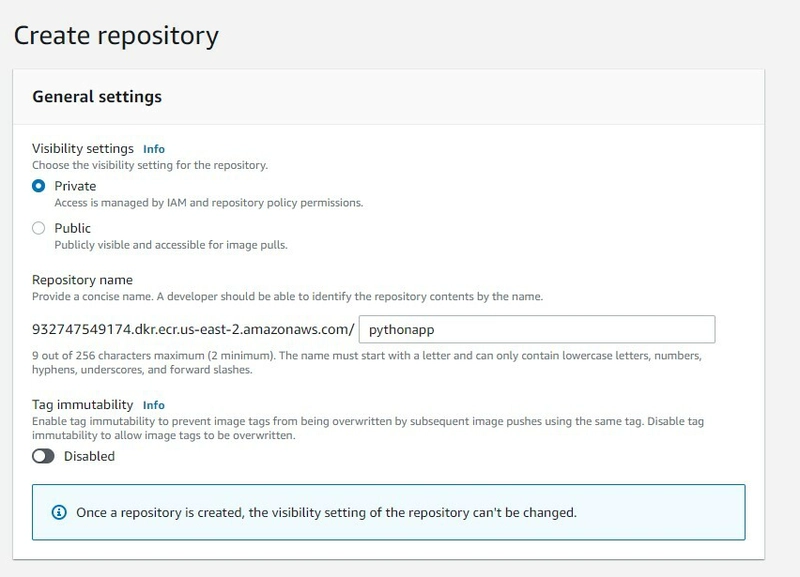Select the Private visibility radio button

coord(38,186)
